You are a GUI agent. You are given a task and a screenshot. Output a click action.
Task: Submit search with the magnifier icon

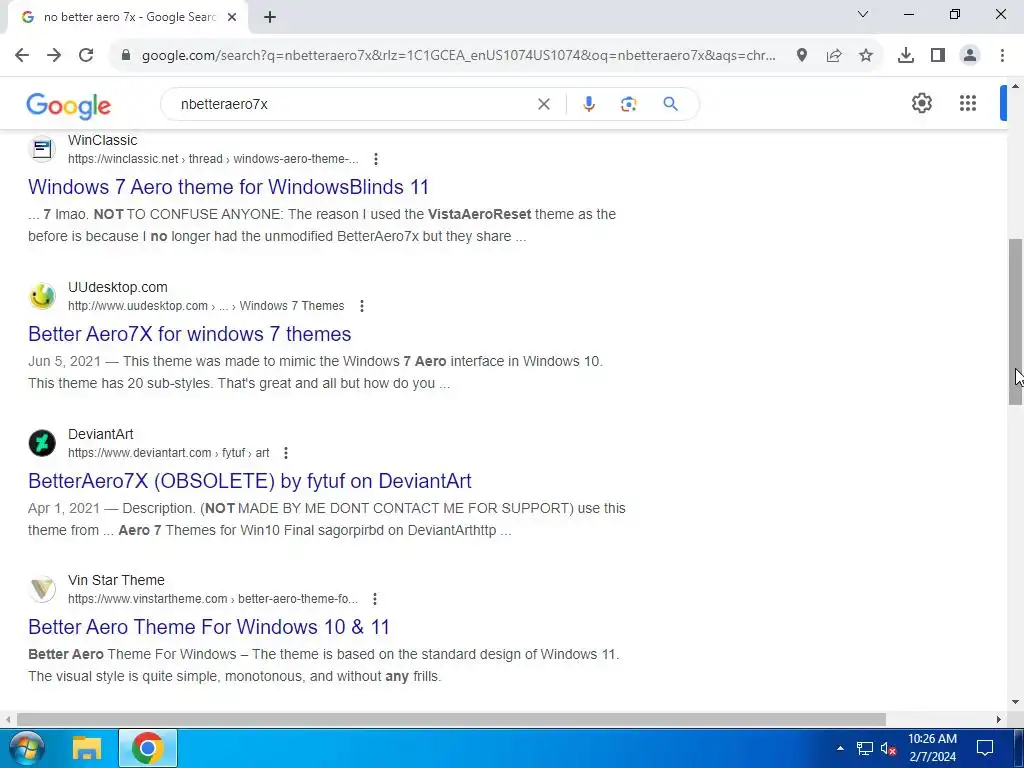tap(671, 104)
